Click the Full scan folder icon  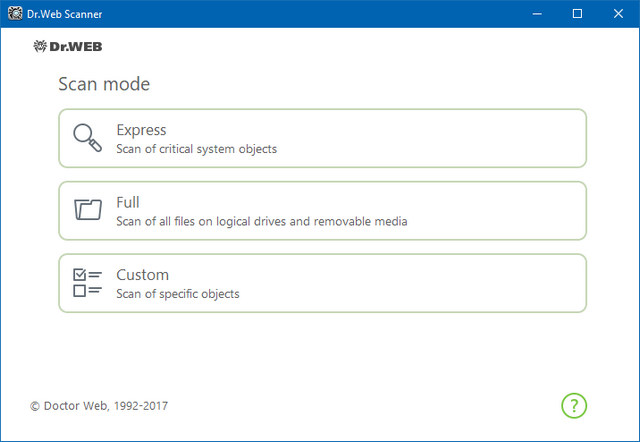click(x=88, y=210)
